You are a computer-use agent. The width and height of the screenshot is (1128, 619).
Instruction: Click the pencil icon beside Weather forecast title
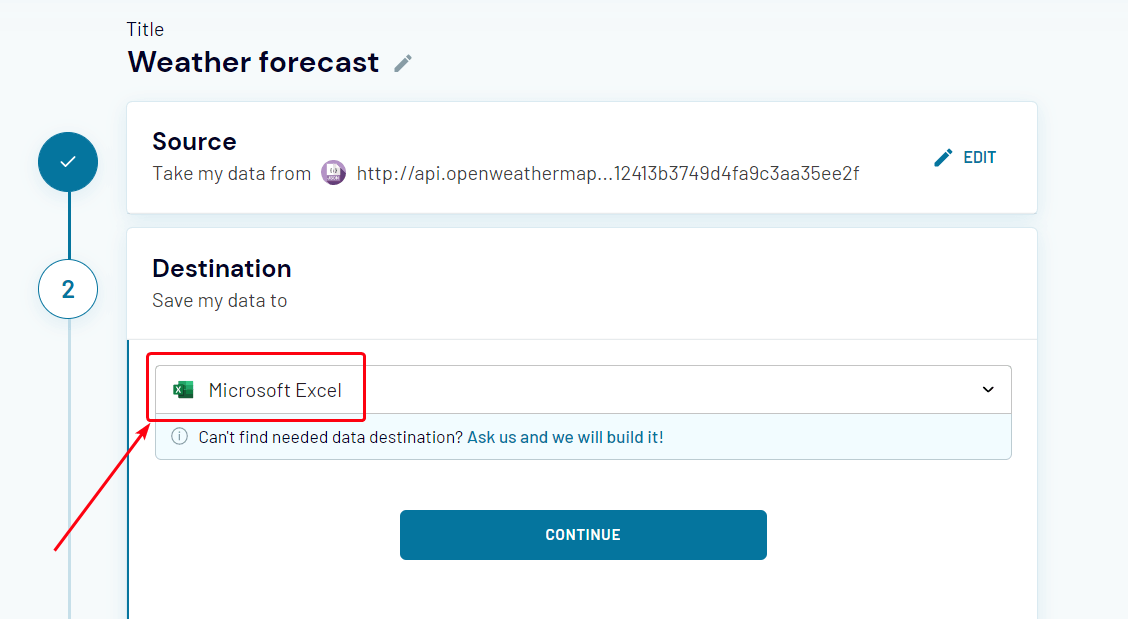(x=403, y=63)
